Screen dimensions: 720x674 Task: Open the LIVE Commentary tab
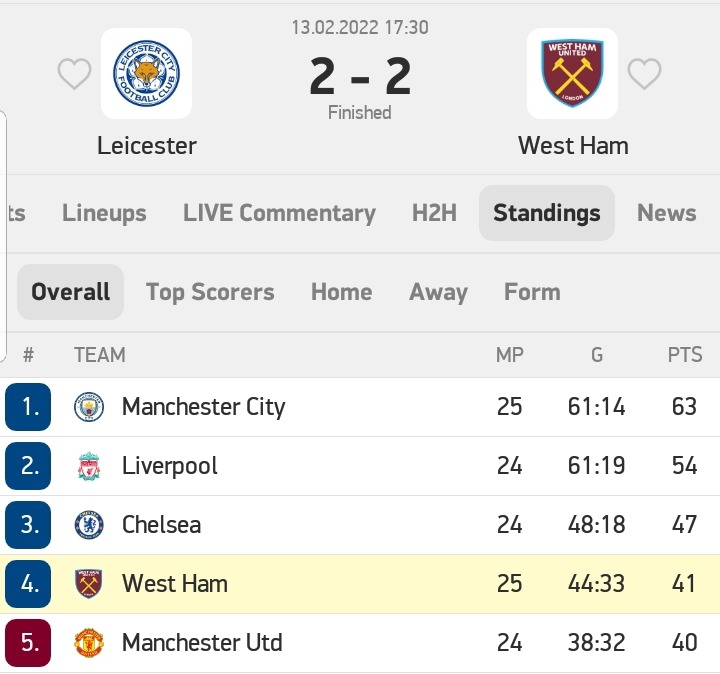pos(279,213)
